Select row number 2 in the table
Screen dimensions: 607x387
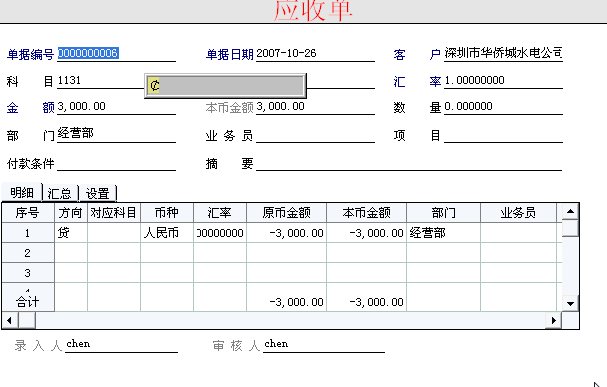pyautogui.click(x=27, y=253)
